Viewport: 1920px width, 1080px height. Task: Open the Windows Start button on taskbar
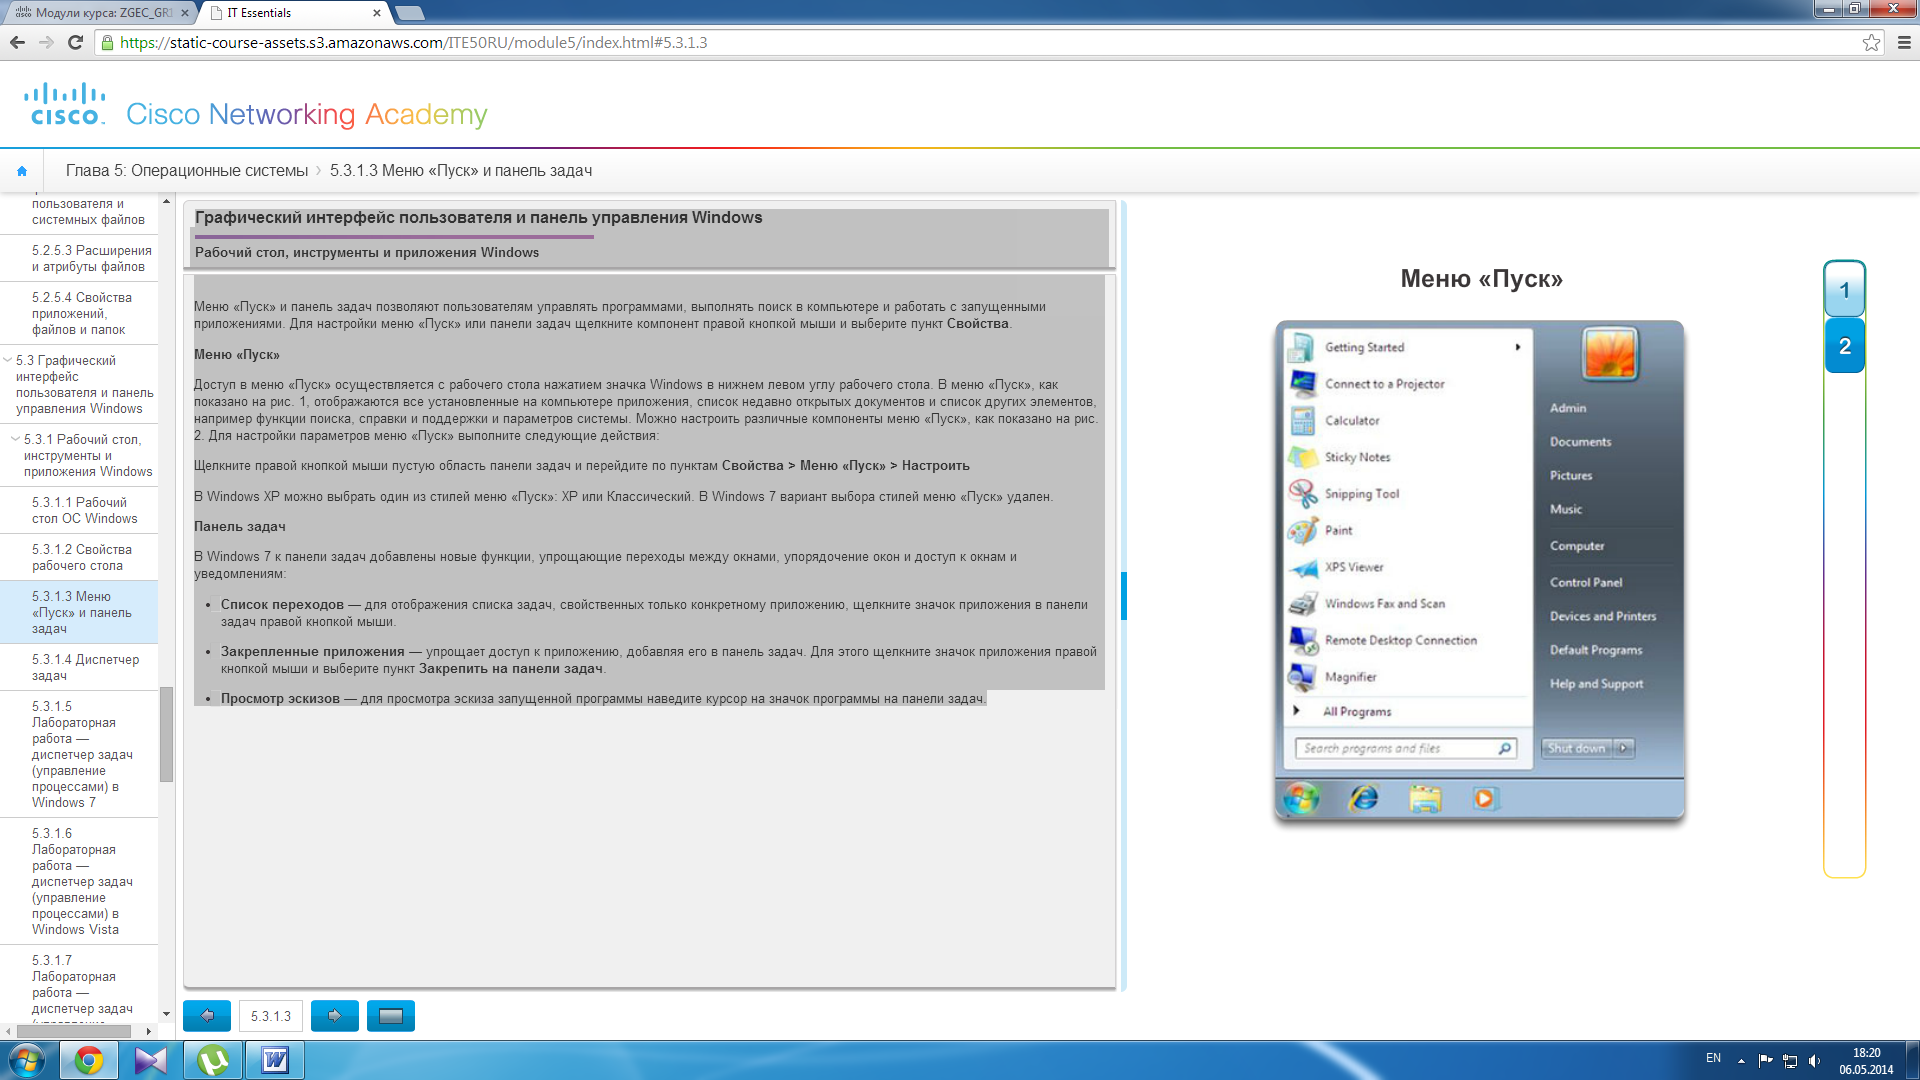pos(26,1060)
